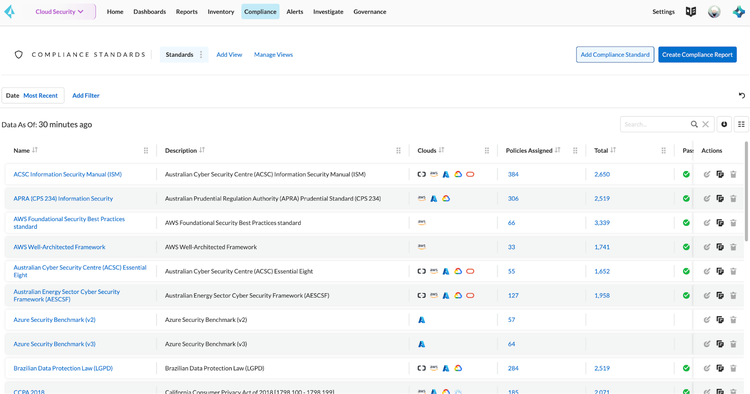This screenshot has height=394, width=750.
Task: Open the user profile avatar
Action: click(x=714, y=11)
